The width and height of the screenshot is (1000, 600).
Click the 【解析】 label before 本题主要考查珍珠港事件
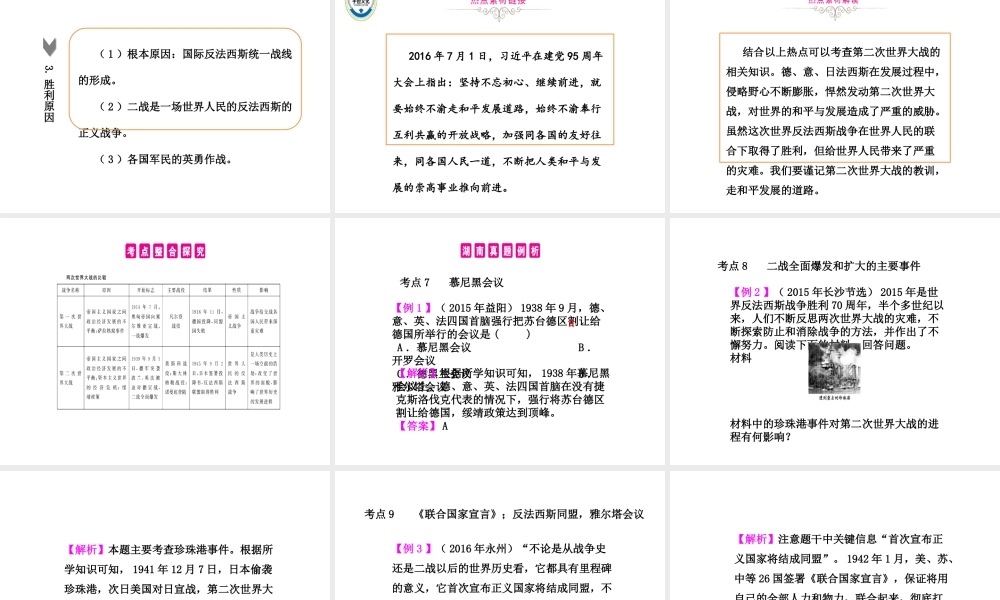click(x=85, y=550)
